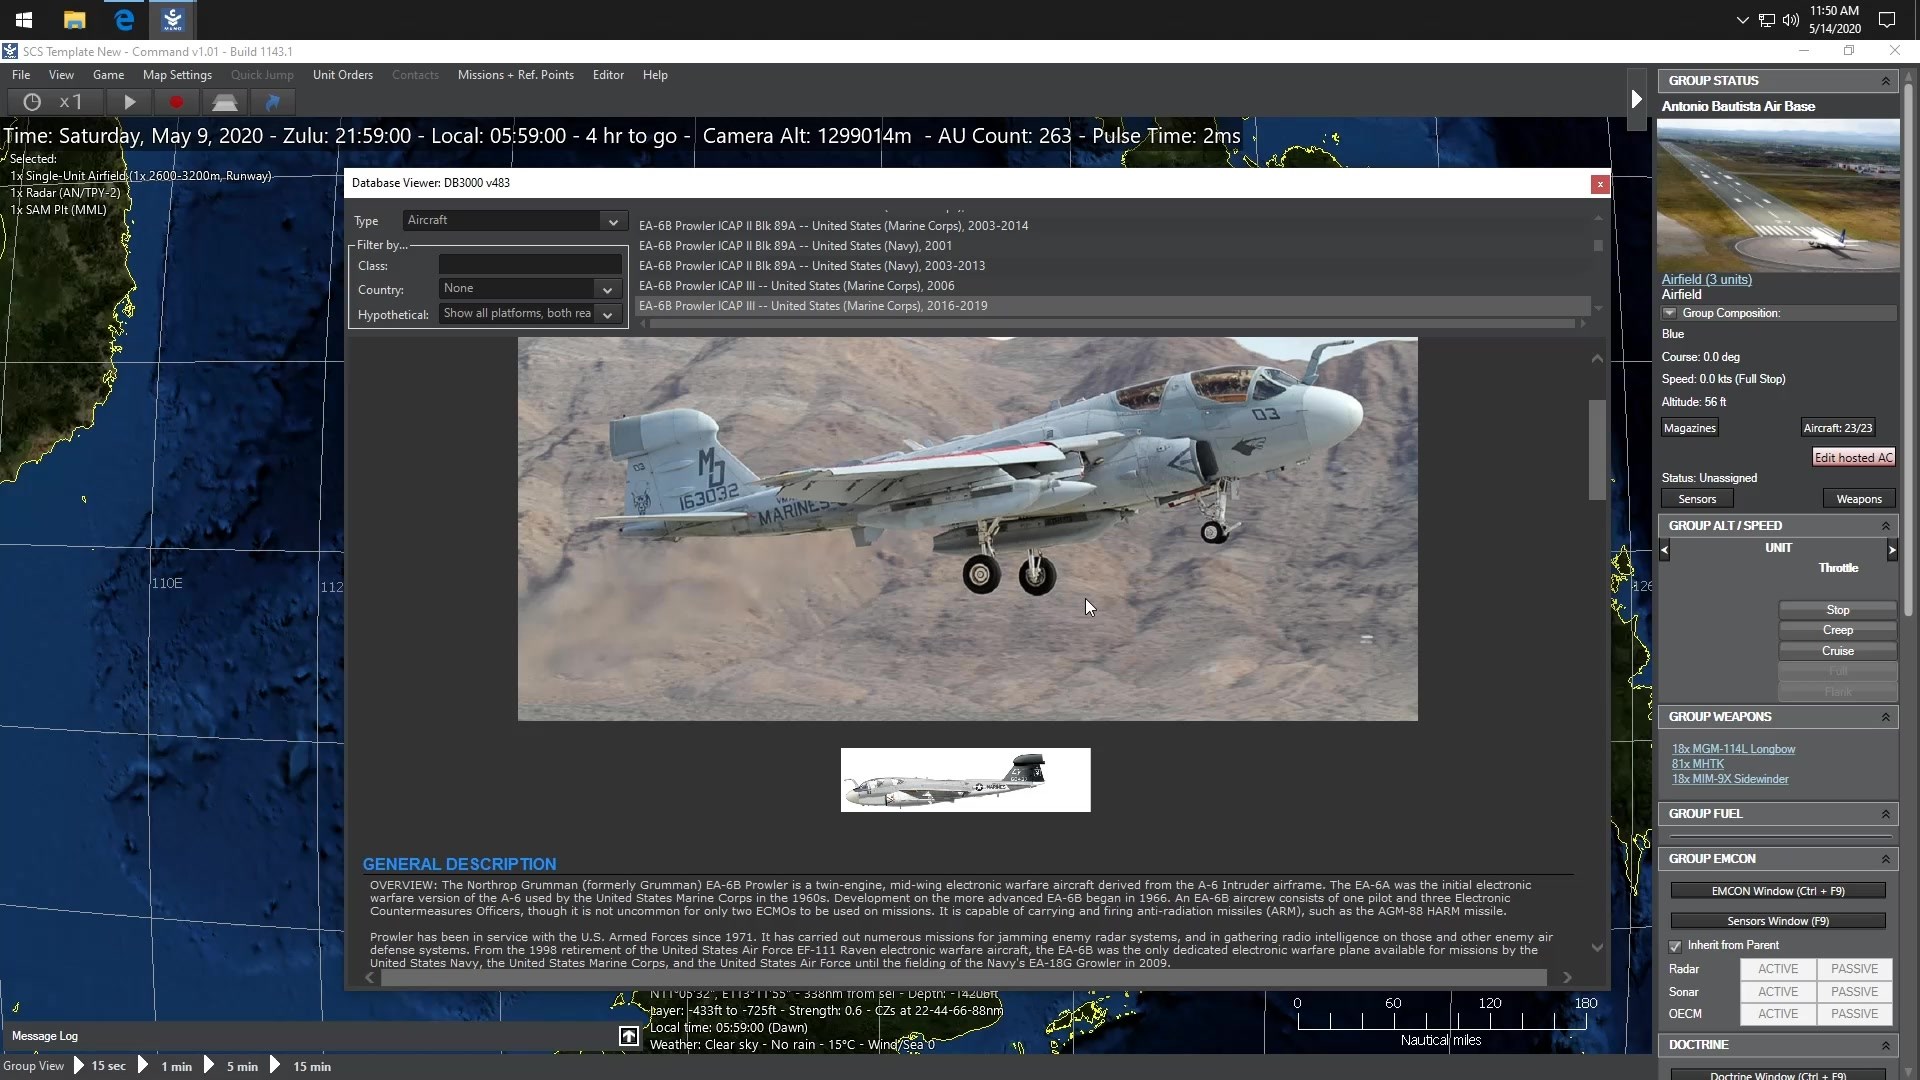Open the Weapons button in Group Status
Screen dimensions: 1920x1080
pyautogui.click(x=1859, y=499)
